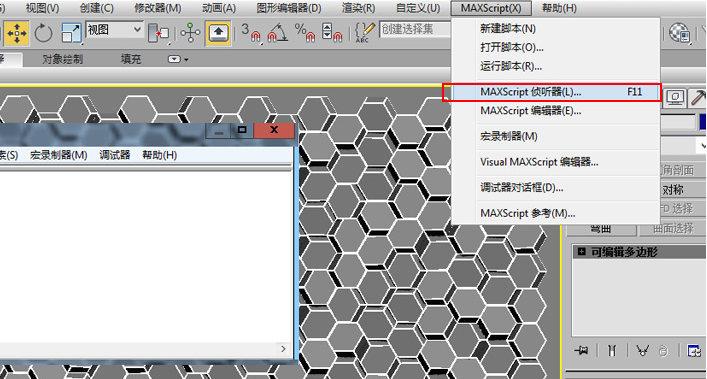Image resolution: width=707 pixels, height=379 pixels.
Task: Toggle the Spinner Snap button
Action: 332,33
